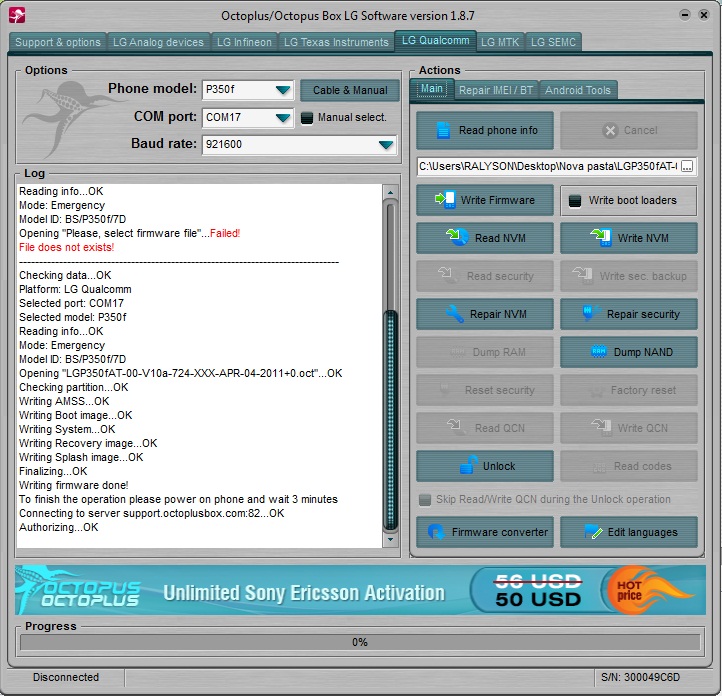The height and width of the screenshot is (696, 722).
Task: Click the Edit languages button
Action: [629, 532]
